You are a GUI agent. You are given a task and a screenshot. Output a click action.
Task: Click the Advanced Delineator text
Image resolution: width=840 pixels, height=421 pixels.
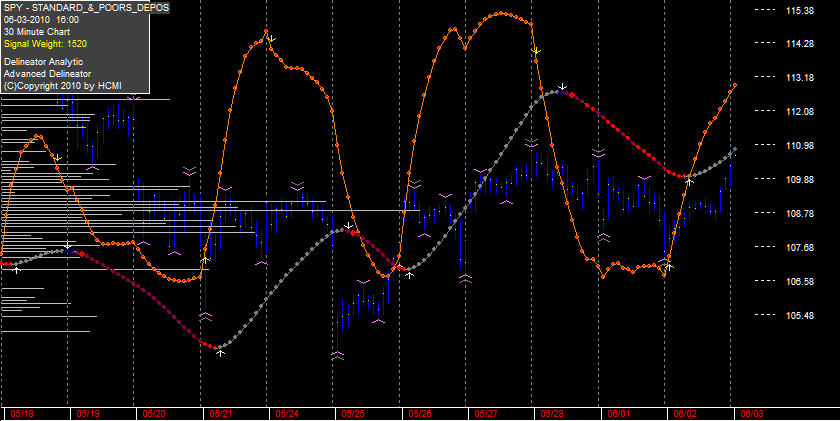click(x=47, y=73)
